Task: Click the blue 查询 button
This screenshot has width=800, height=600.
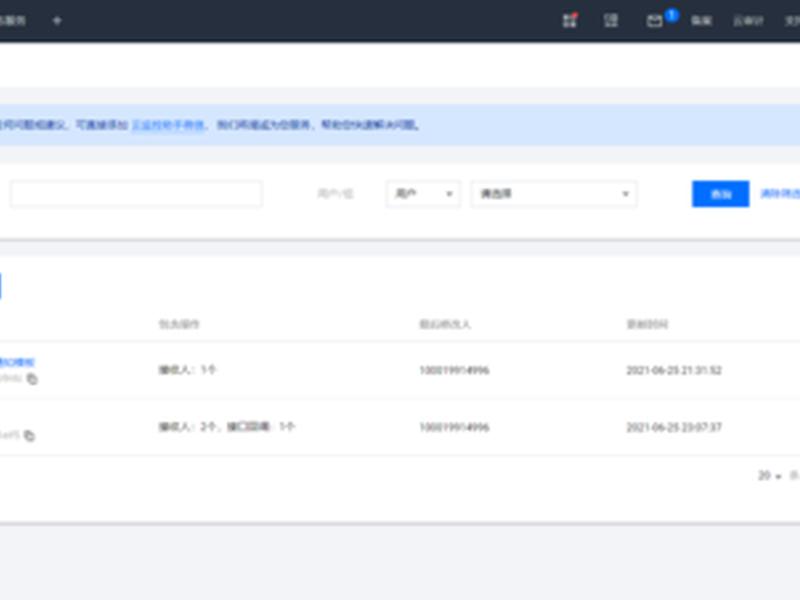Action: (720, 194)
